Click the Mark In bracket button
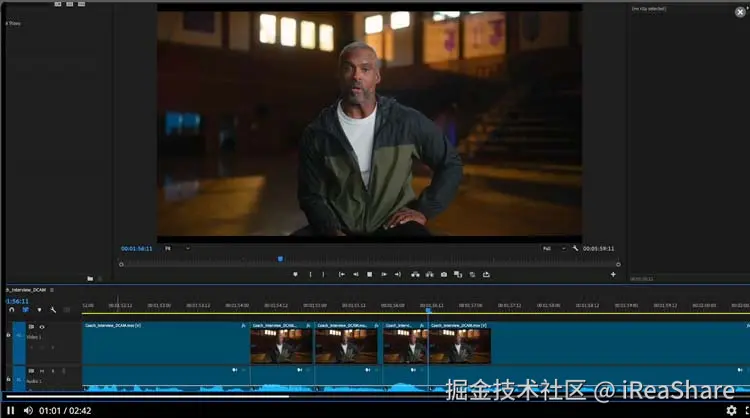The height and width of the screenshot is (418, 750). [310, 275]
